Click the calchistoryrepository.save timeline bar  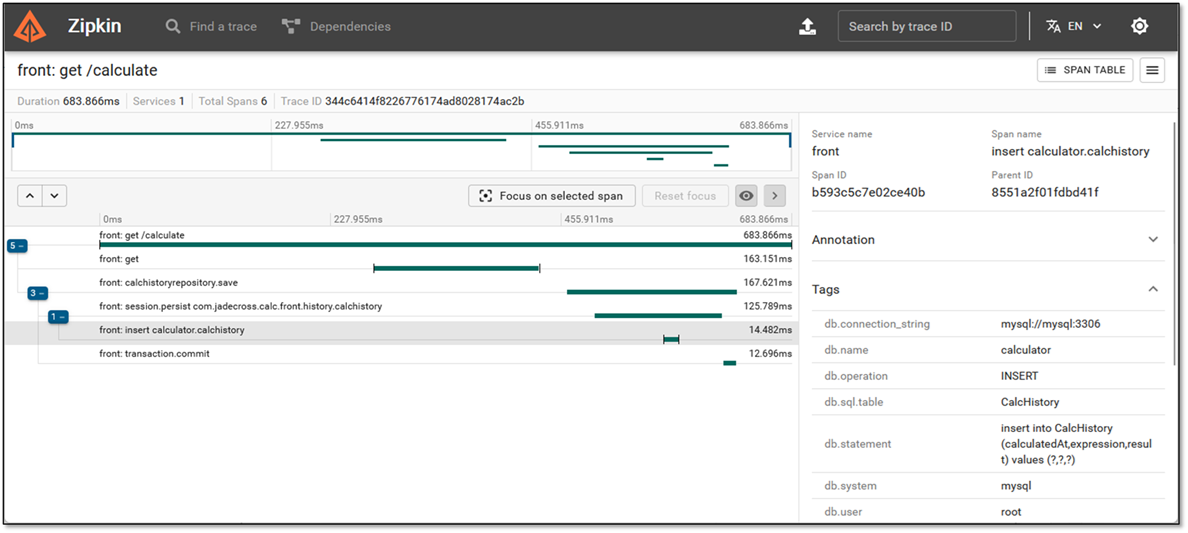[x=652, y=292]
